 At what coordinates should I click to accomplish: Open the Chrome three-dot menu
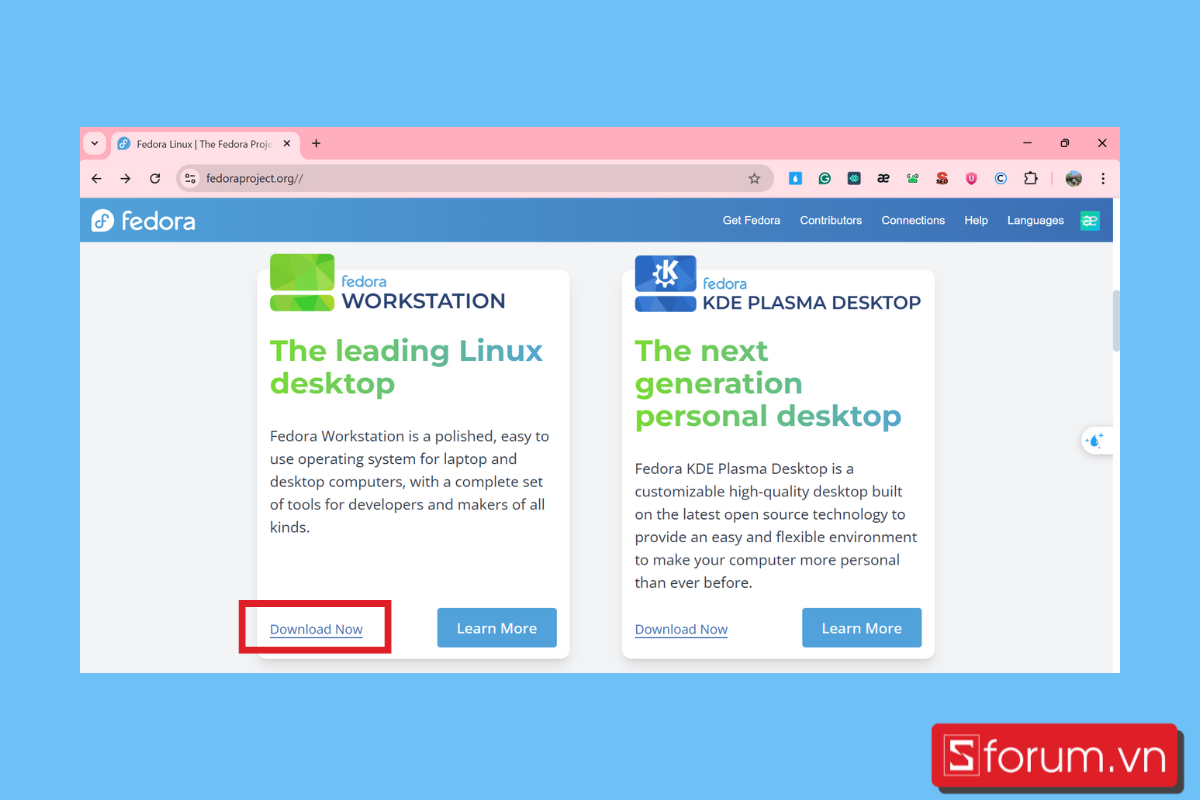point(1103,179)
